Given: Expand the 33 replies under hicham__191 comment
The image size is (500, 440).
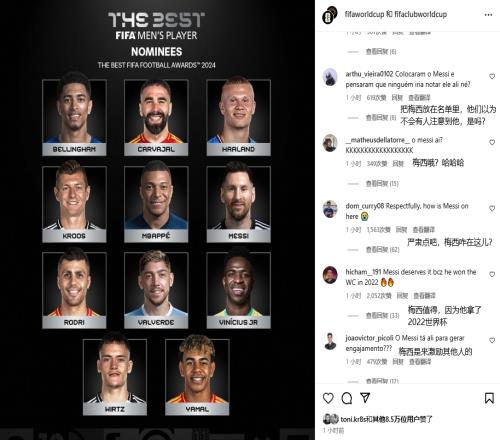Looking at the screenshot, I should [382, 315].
